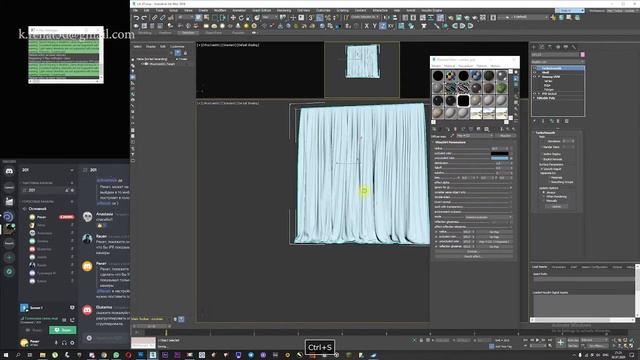Select the highlighted black material sample slot
This screenshot has width=640, height=360.
click(463, 100)
